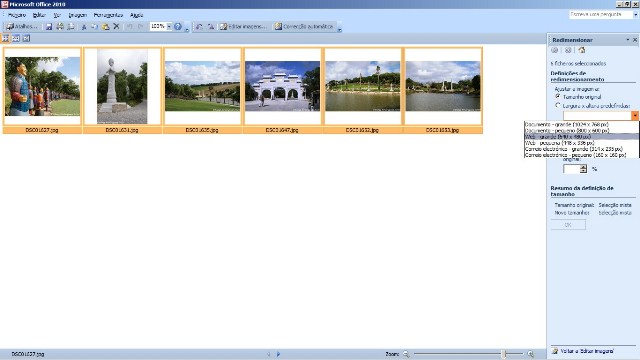Choose Correio electrónico - grande option
640x360 pixels.
click(581, 149)
